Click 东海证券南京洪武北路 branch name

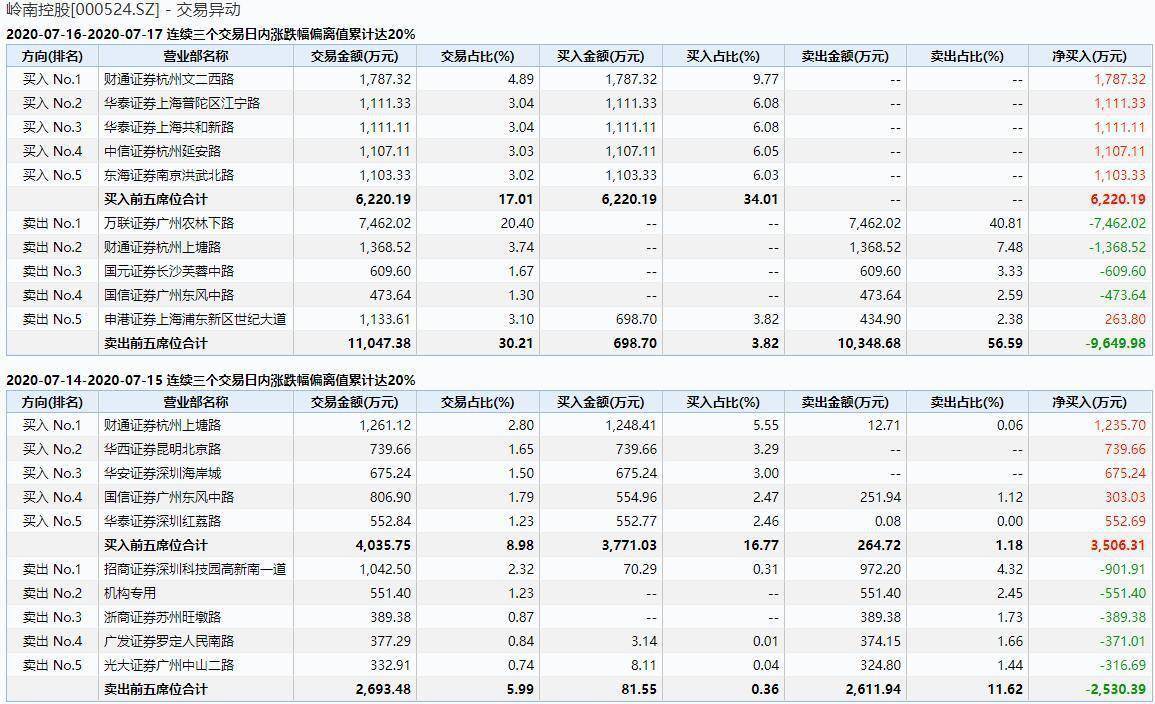169,175
